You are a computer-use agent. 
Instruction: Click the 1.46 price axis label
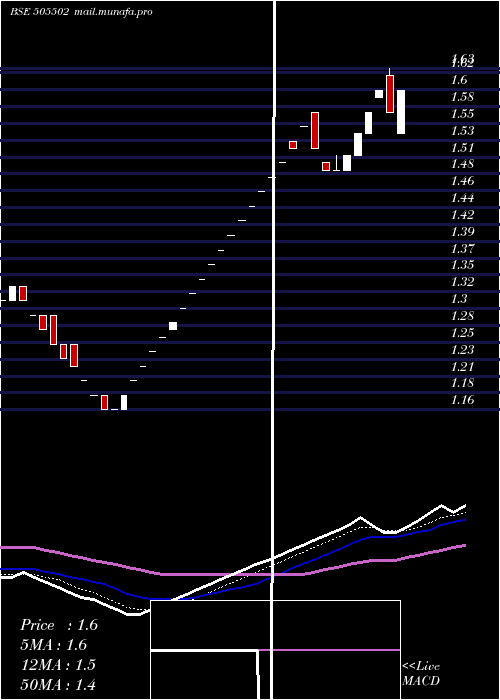coord(462,181)
